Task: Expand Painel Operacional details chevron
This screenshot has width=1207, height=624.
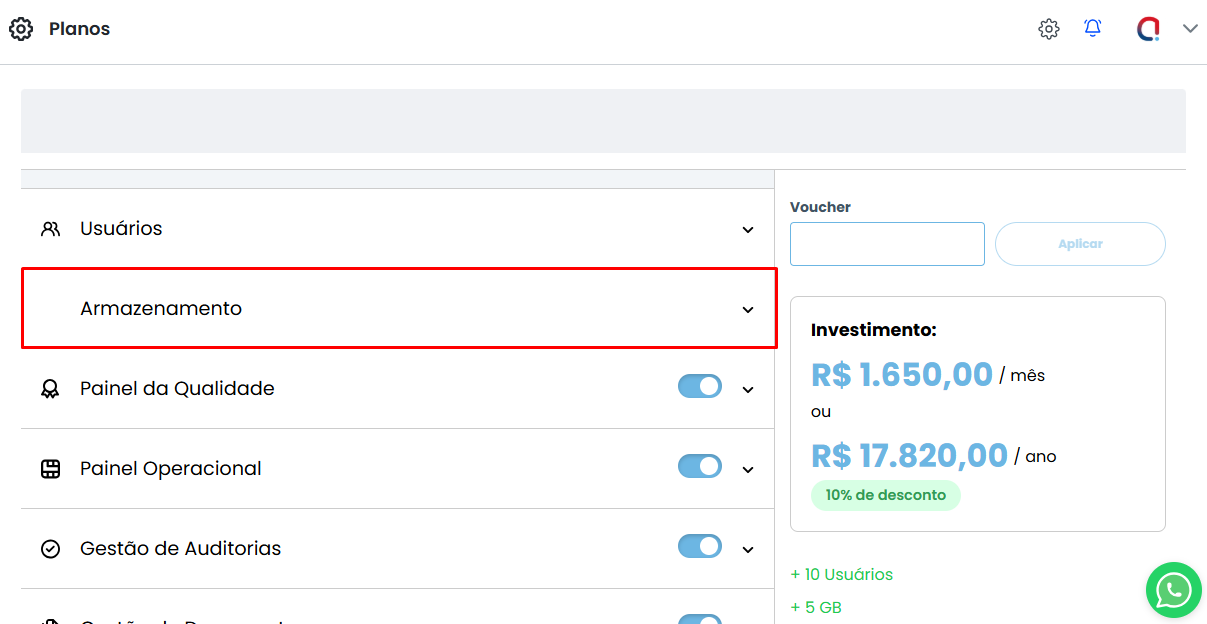Action: (748, 470)
